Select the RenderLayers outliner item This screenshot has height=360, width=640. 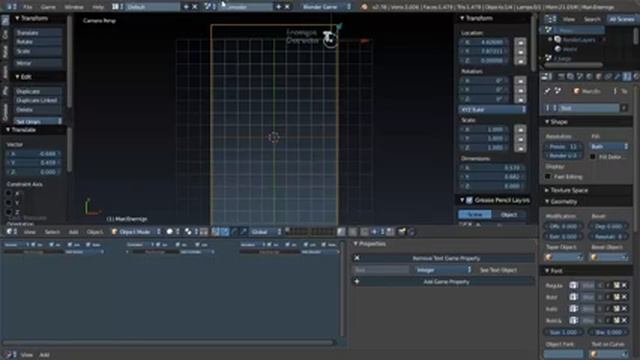[x=579, y=40]
